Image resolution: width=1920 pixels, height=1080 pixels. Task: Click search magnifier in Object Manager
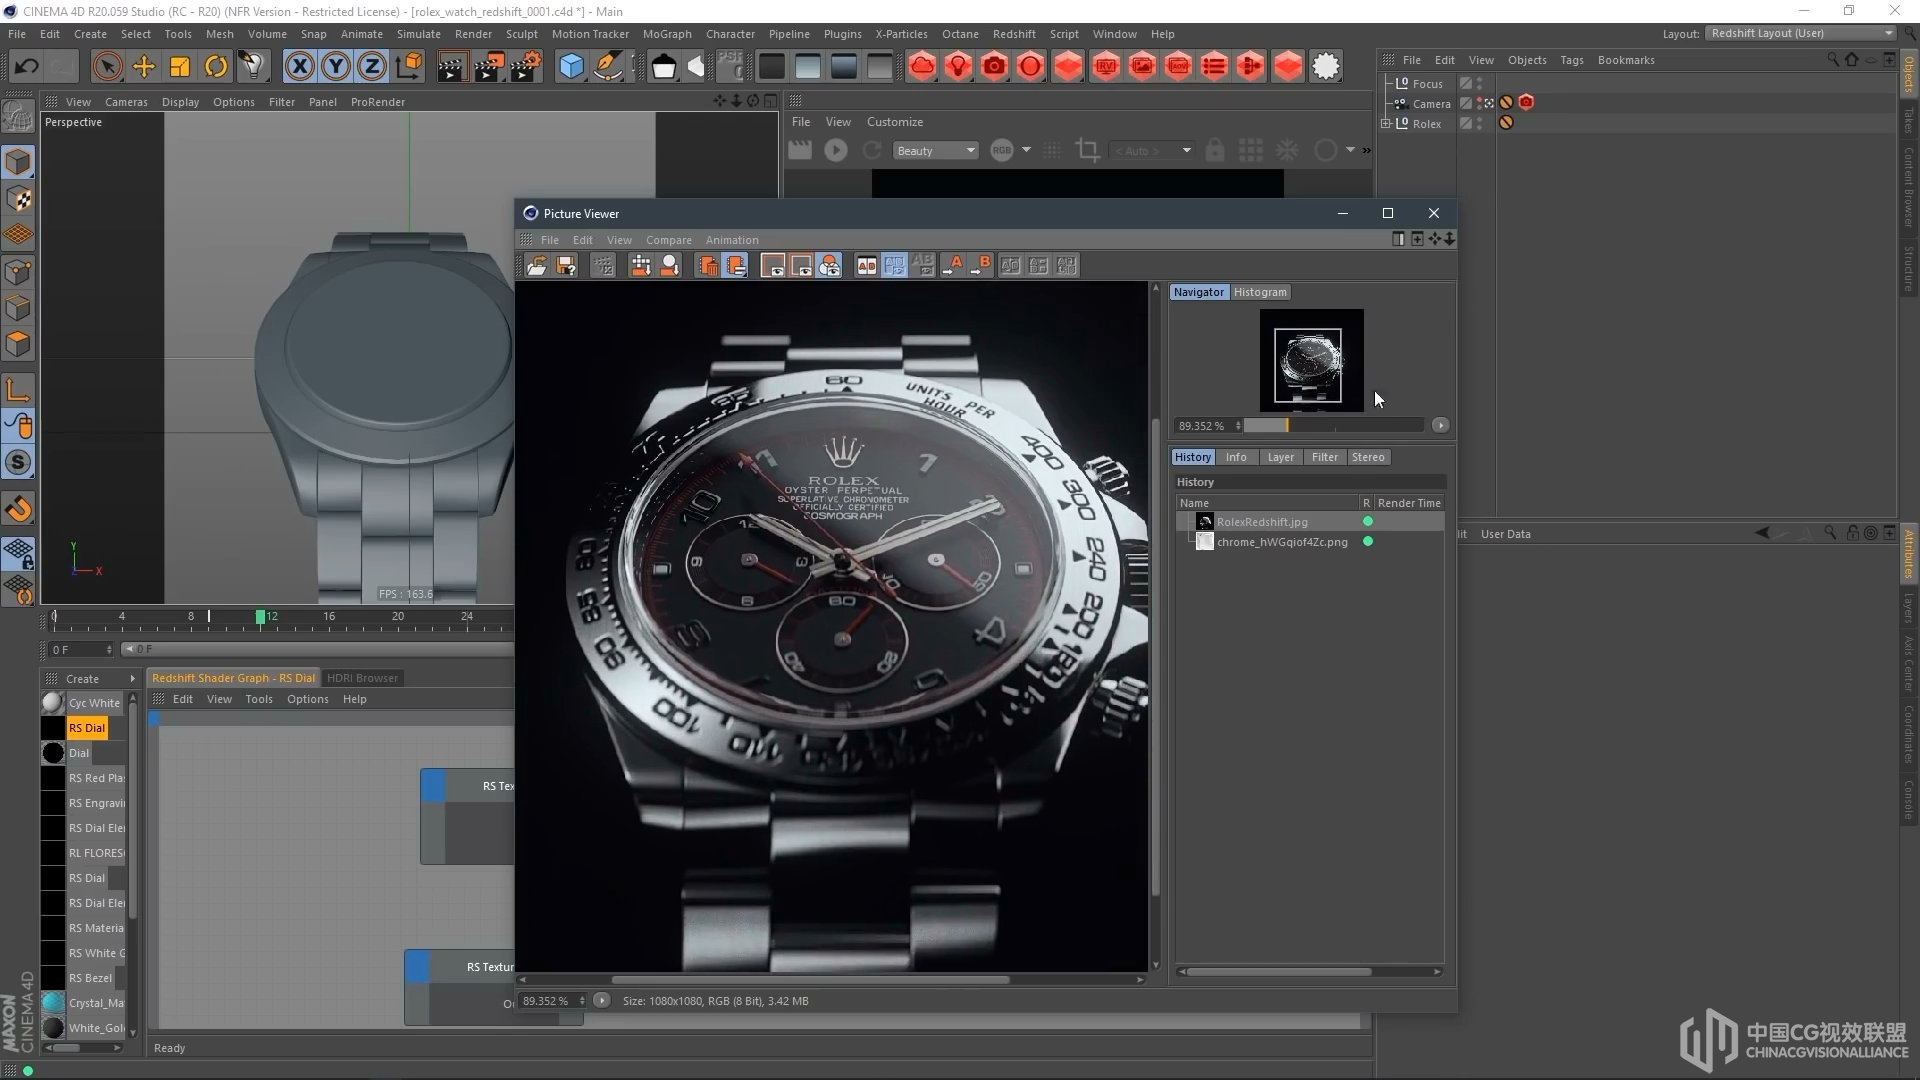pyautogui.click(x=1832, y=60)
